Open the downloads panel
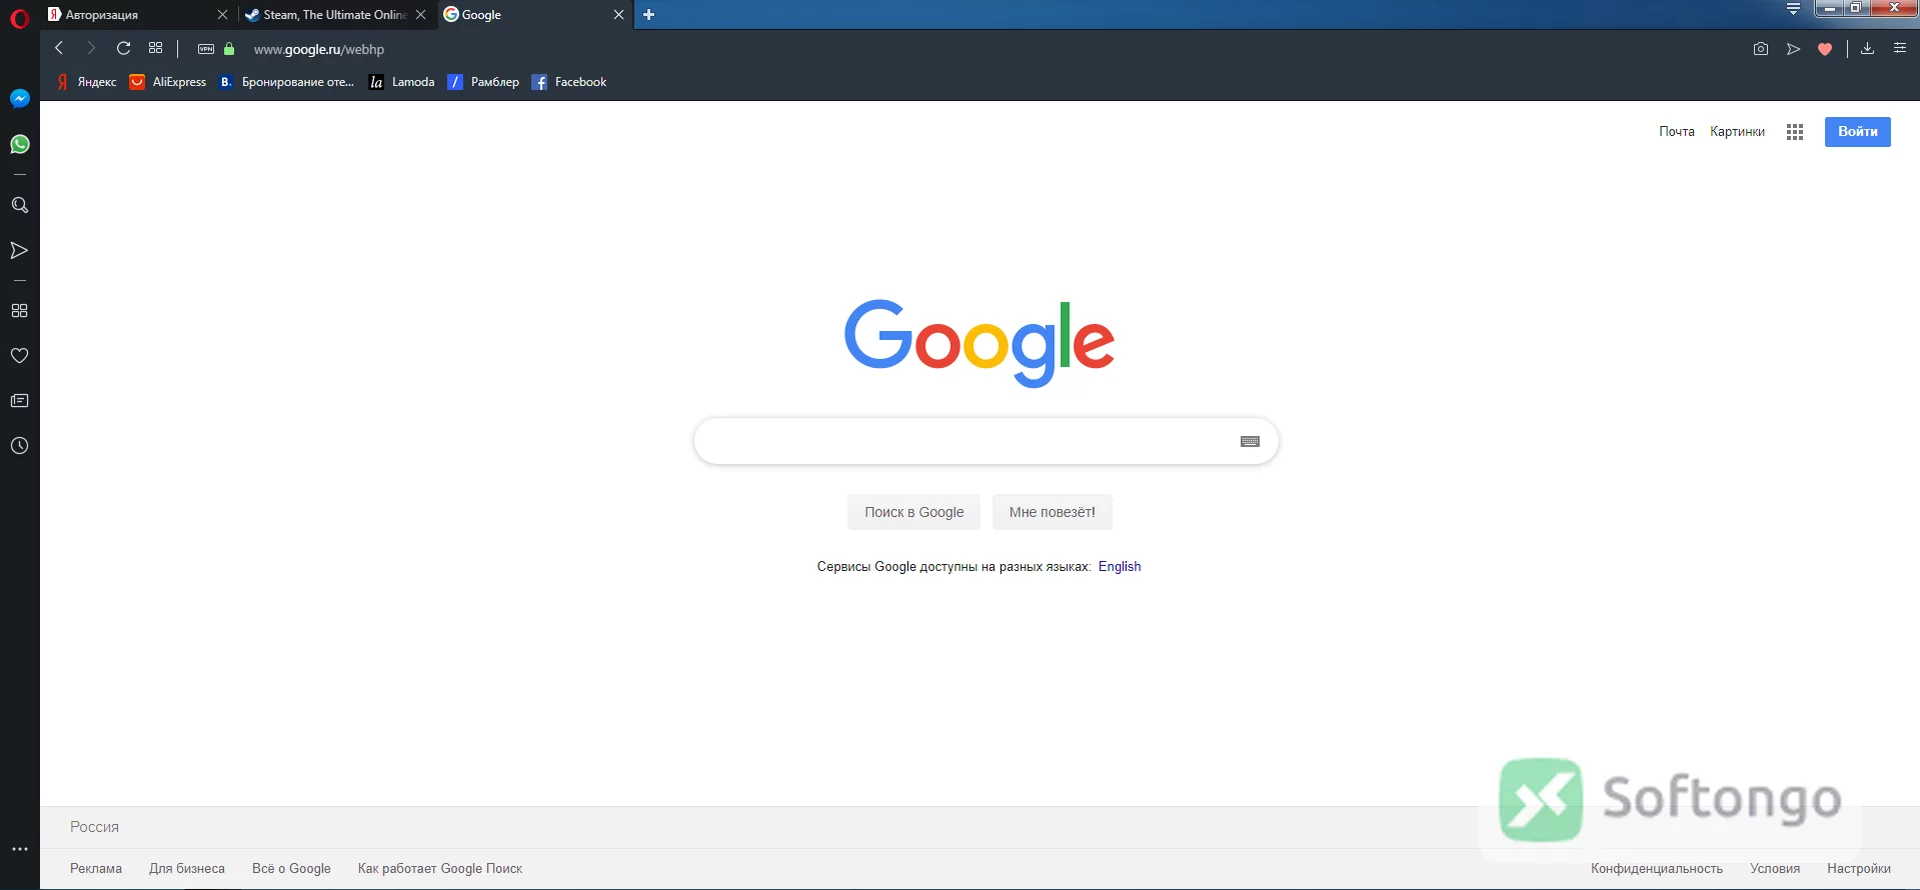The width and height of the screenshot is (1920, 890). tap(1867, 48)
